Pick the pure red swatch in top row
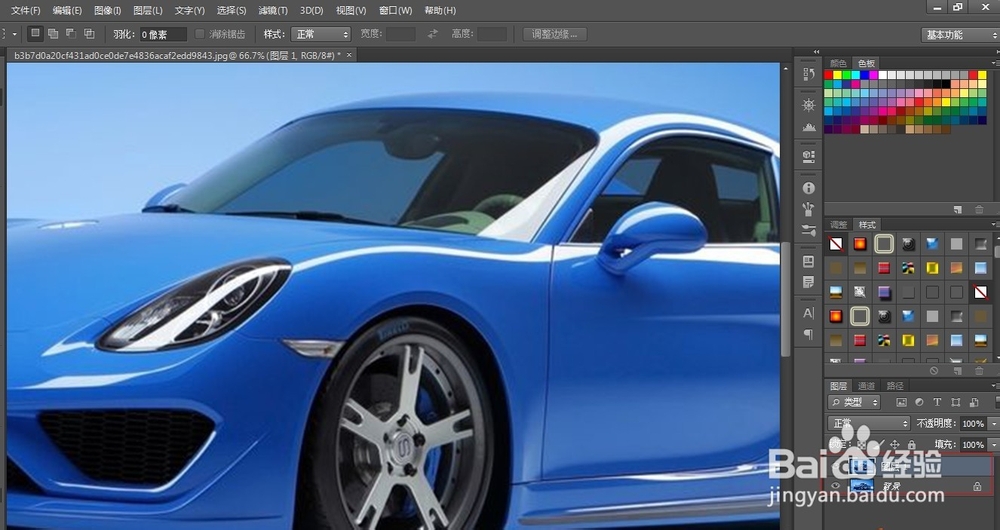 [x=828, y=75]
